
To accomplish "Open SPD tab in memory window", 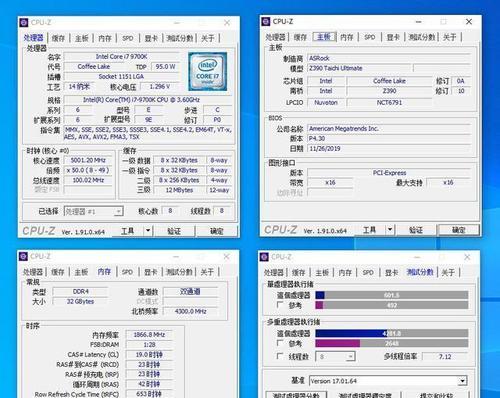I will pos(127,272).
